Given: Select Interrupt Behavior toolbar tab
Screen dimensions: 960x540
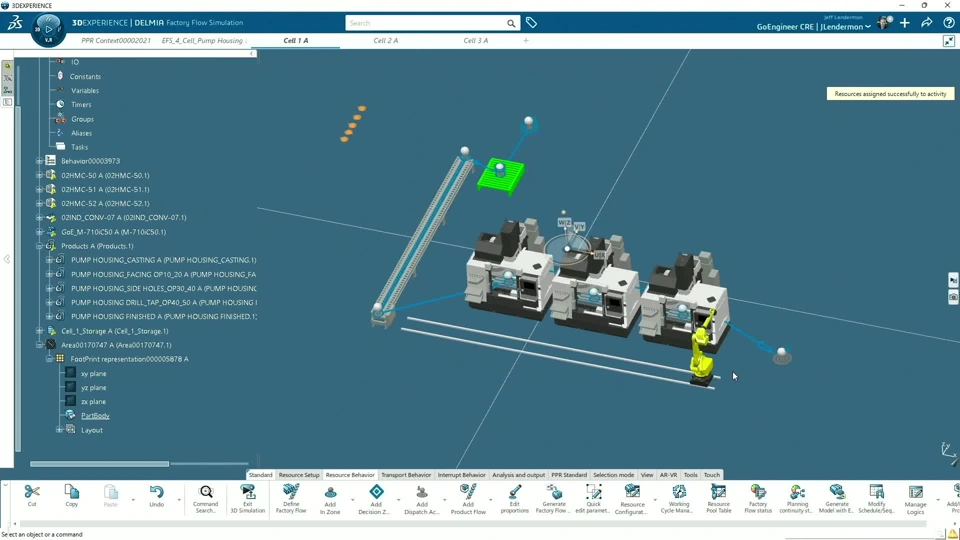Looking at the screenshot, I should coord(462,474).
